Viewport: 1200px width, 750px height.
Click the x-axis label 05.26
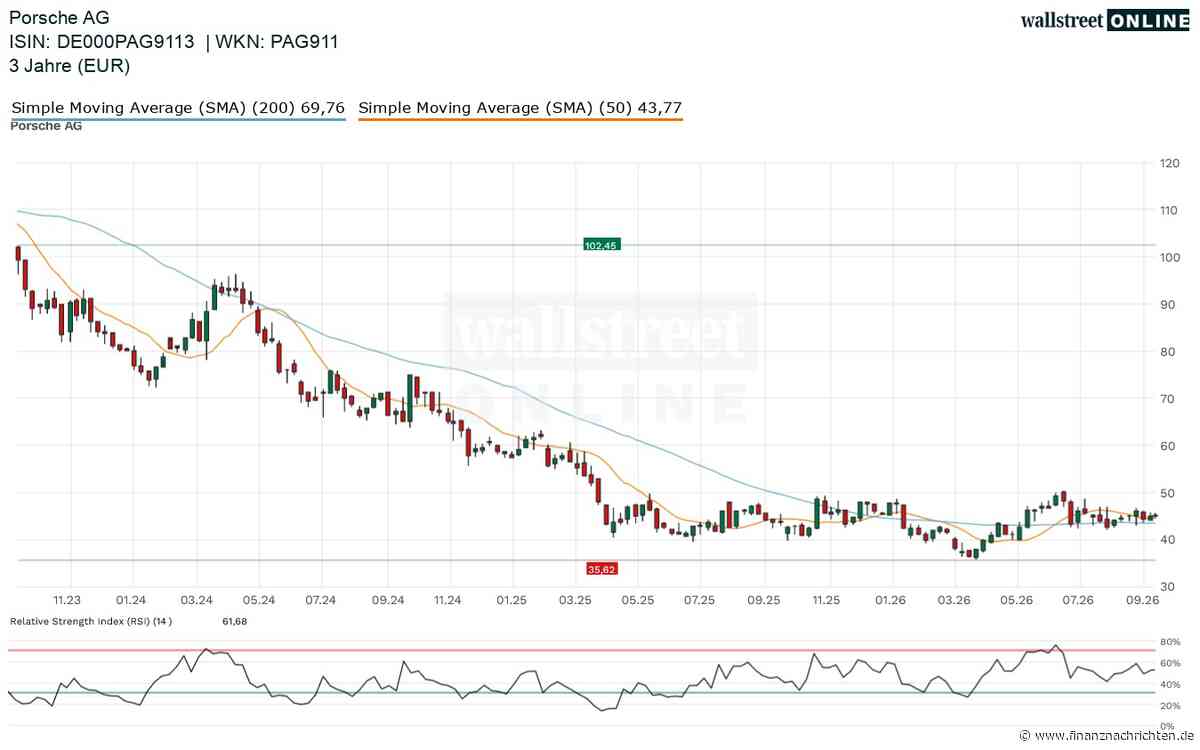[1016, 600]
